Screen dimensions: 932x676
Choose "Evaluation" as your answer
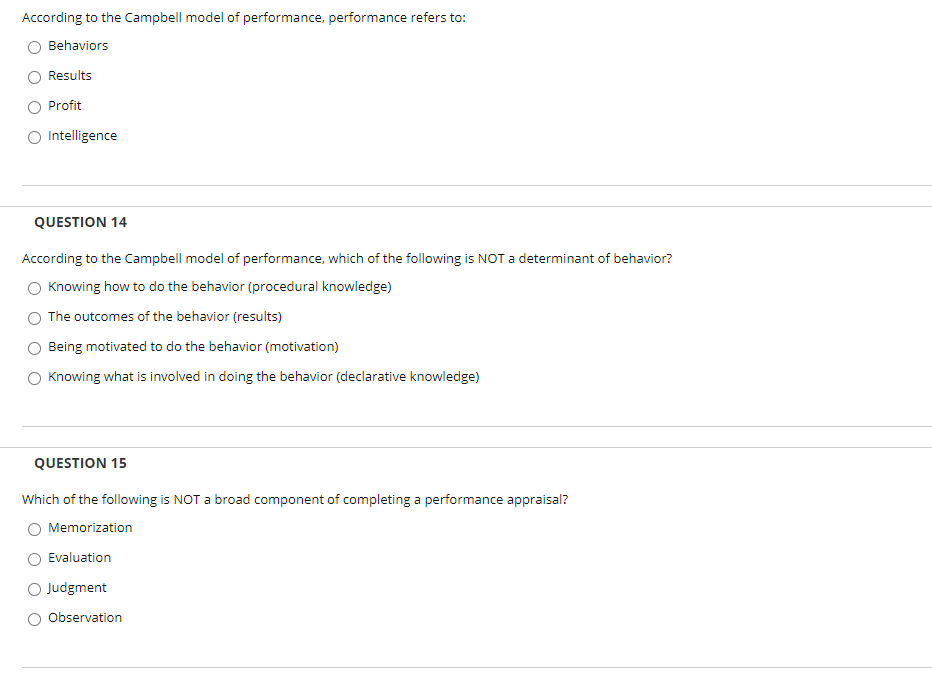[34, 558]
